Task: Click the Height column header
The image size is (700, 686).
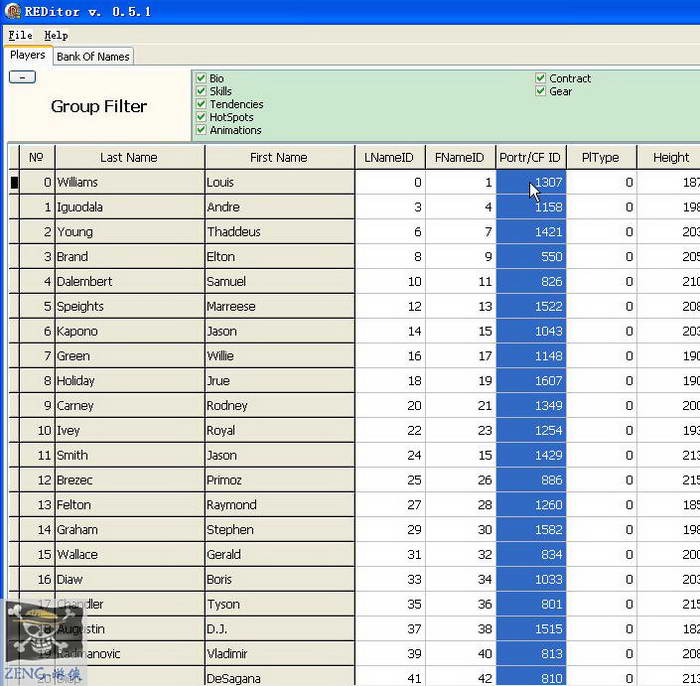Action: point(670,157)
